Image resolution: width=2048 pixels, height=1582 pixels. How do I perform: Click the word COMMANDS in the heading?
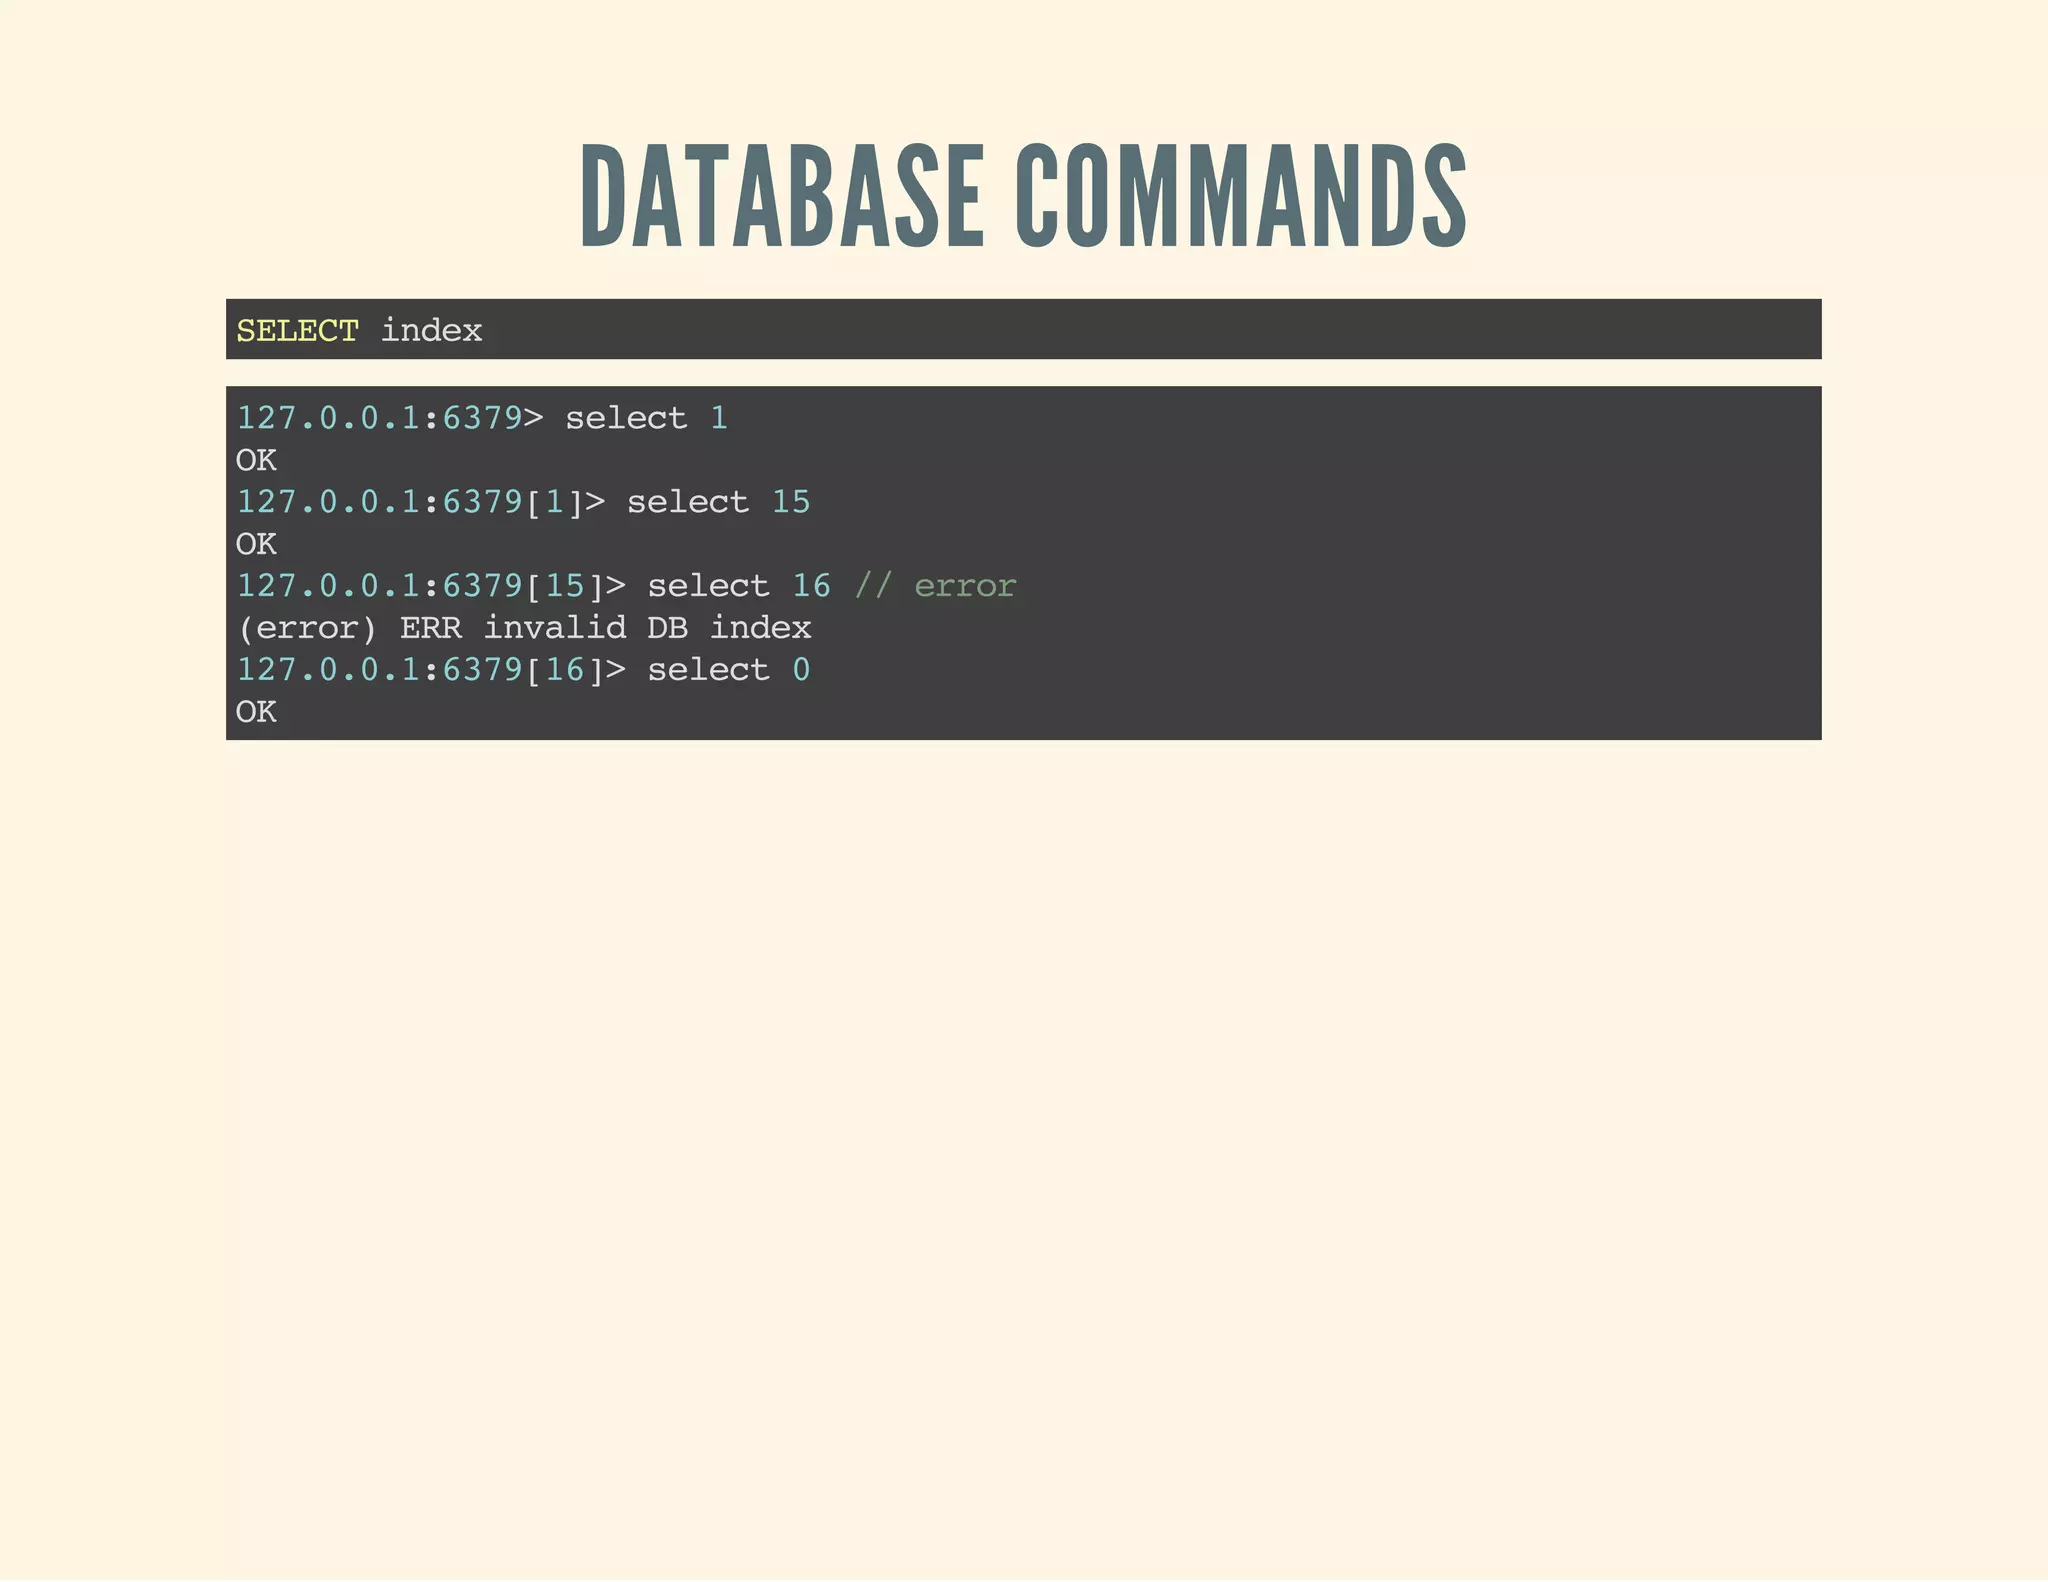(1241, 196)
